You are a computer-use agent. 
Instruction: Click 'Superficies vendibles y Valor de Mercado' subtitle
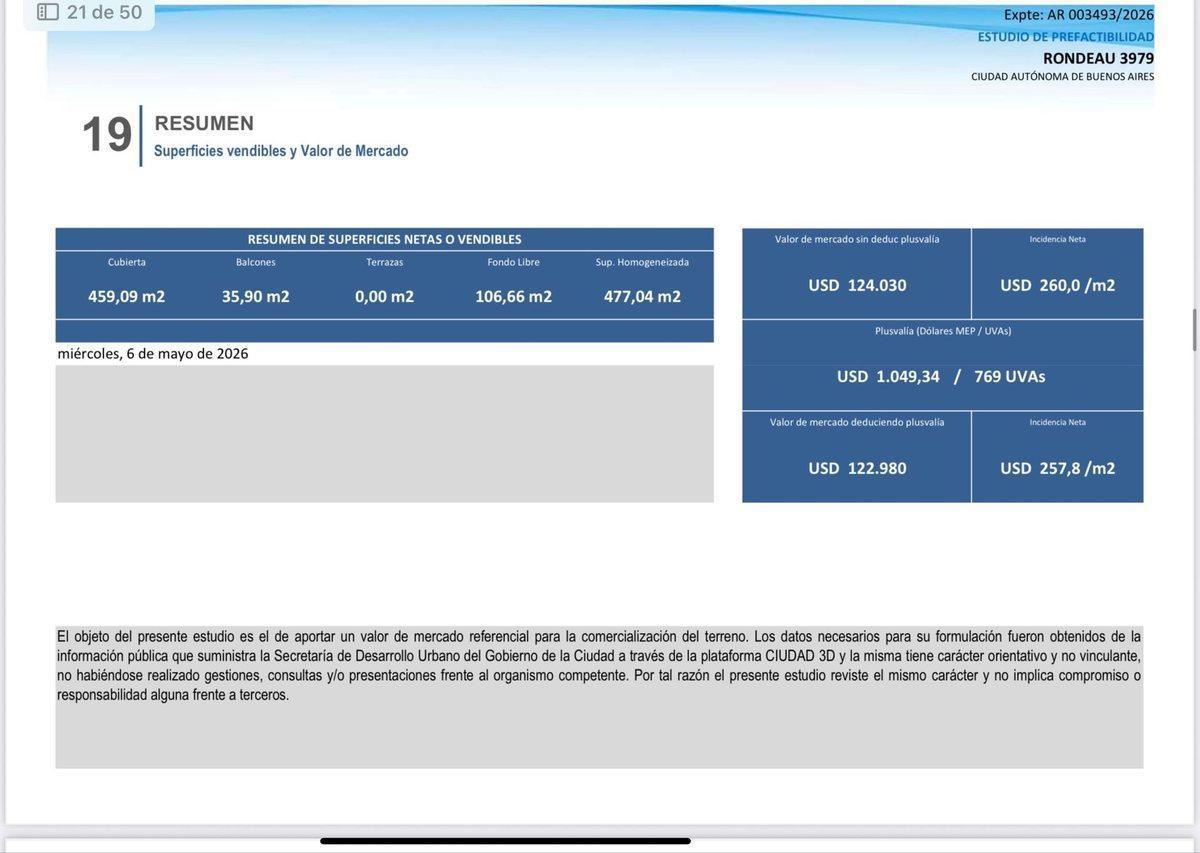(x=281, y=151)
